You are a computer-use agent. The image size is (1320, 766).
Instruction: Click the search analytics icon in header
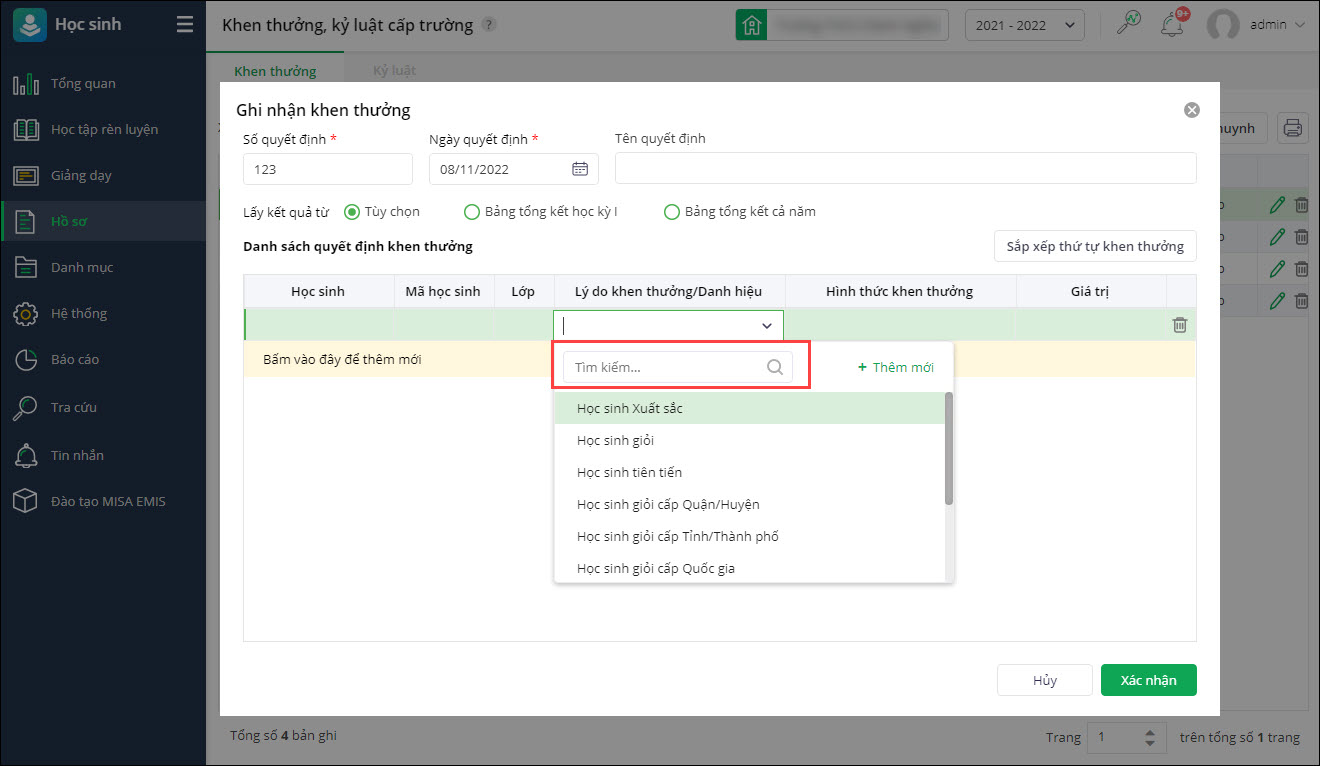[1129, 24]
